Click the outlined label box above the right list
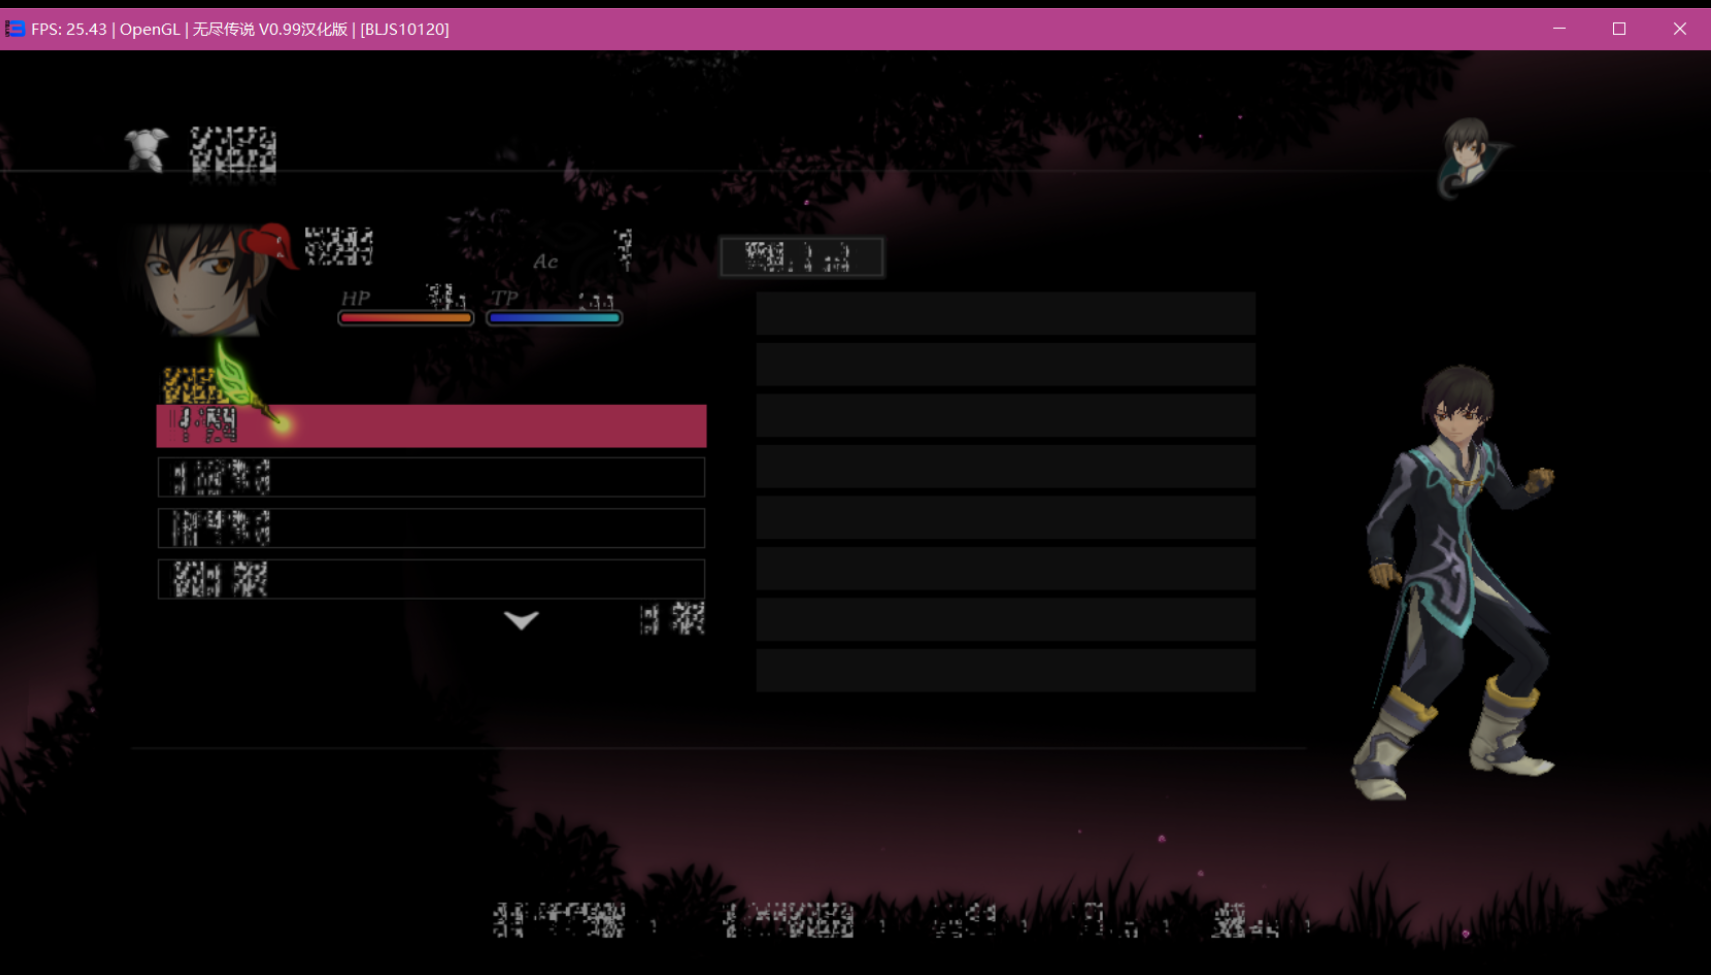The image size is (1711, 975). click(801, 257)
